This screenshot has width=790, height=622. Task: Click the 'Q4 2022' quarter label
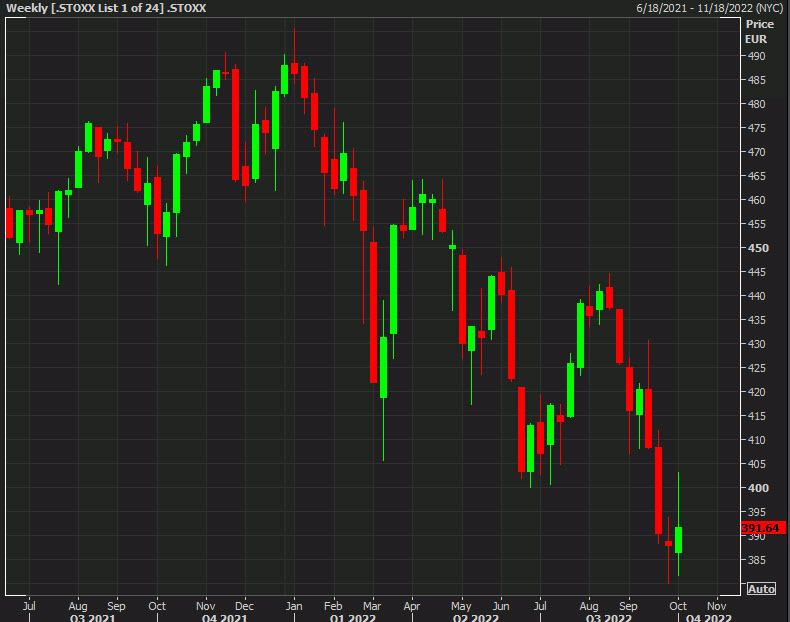click(708, 617)
